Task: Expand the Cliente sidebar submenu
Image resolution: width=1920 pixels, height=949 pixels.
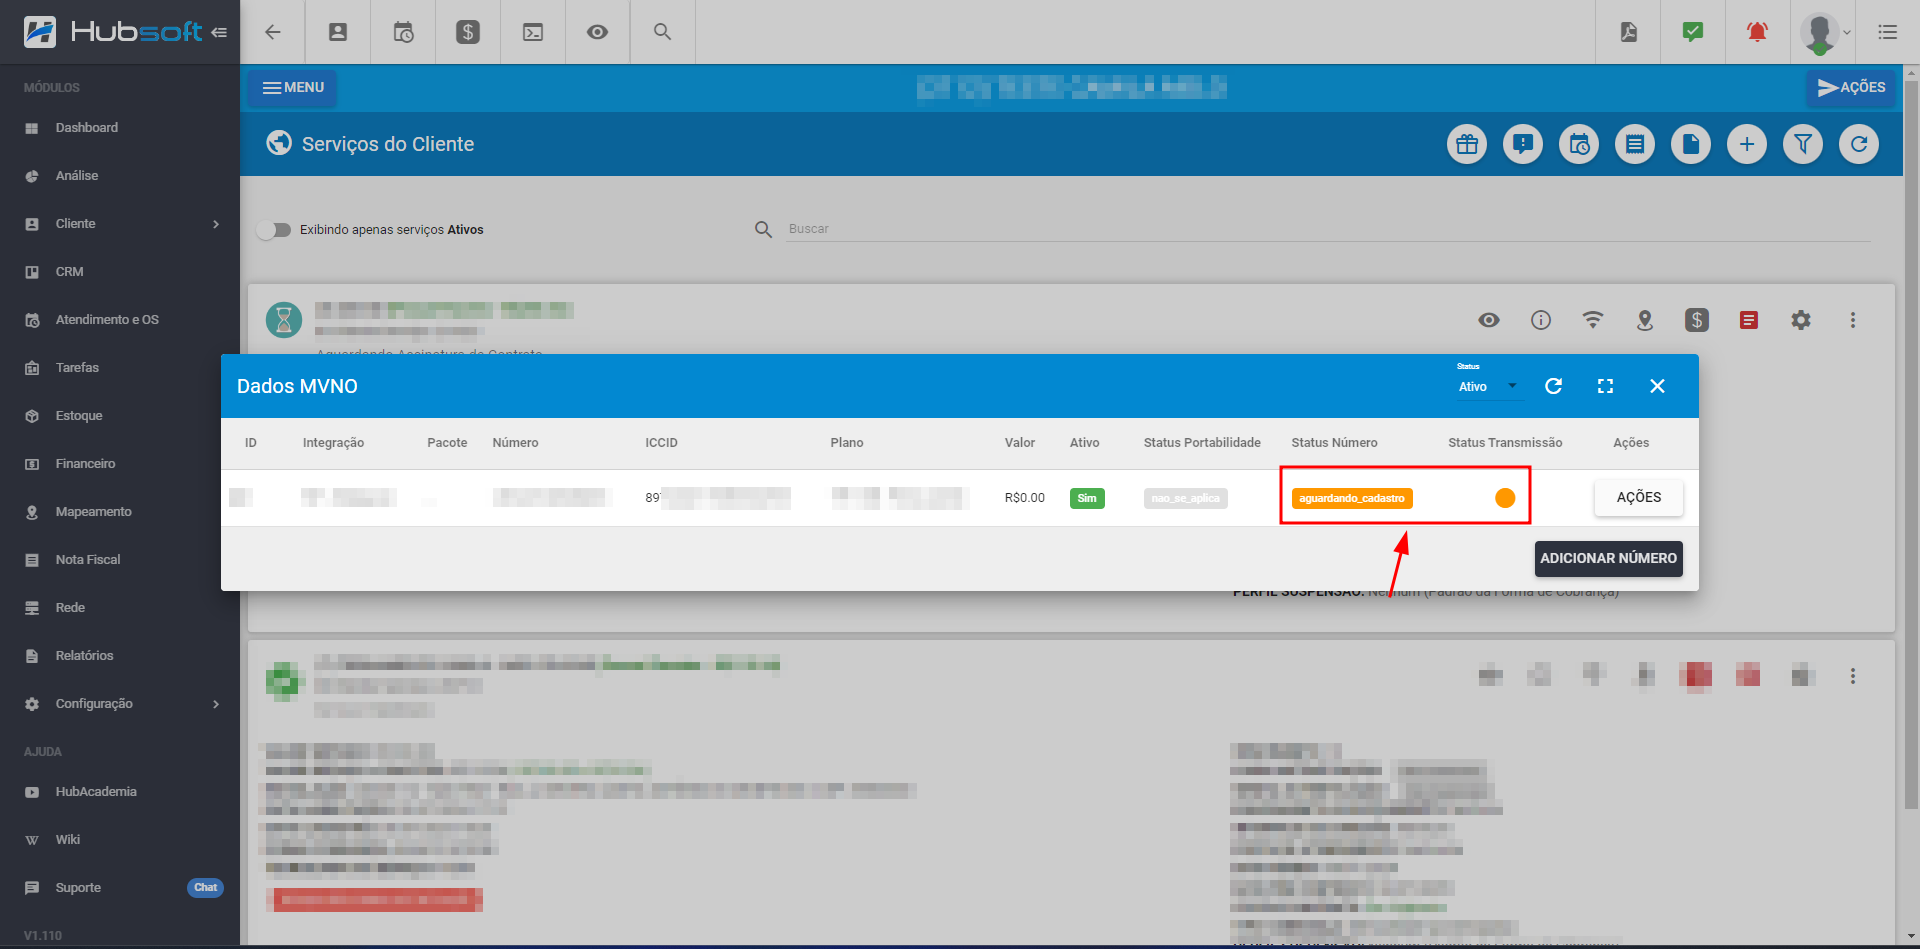Action: point(120,224)
